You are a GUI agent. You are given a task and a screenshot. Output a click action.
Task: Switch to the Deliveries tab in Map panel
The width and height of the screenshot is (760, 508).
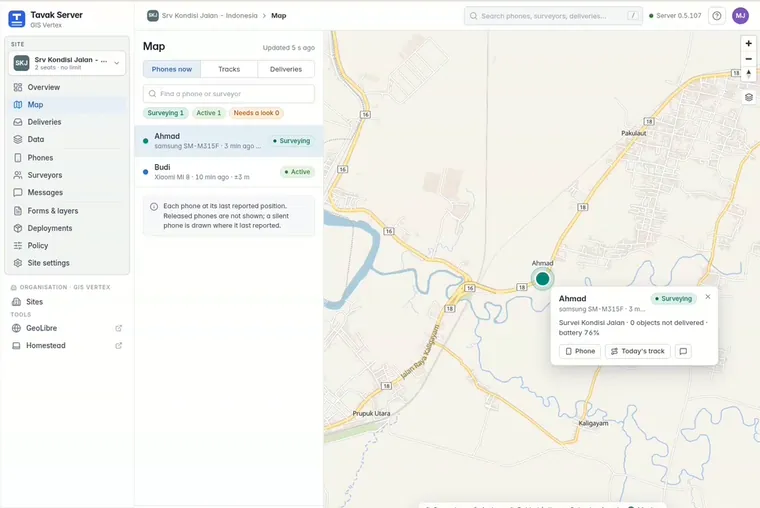(x=286, y=69)
